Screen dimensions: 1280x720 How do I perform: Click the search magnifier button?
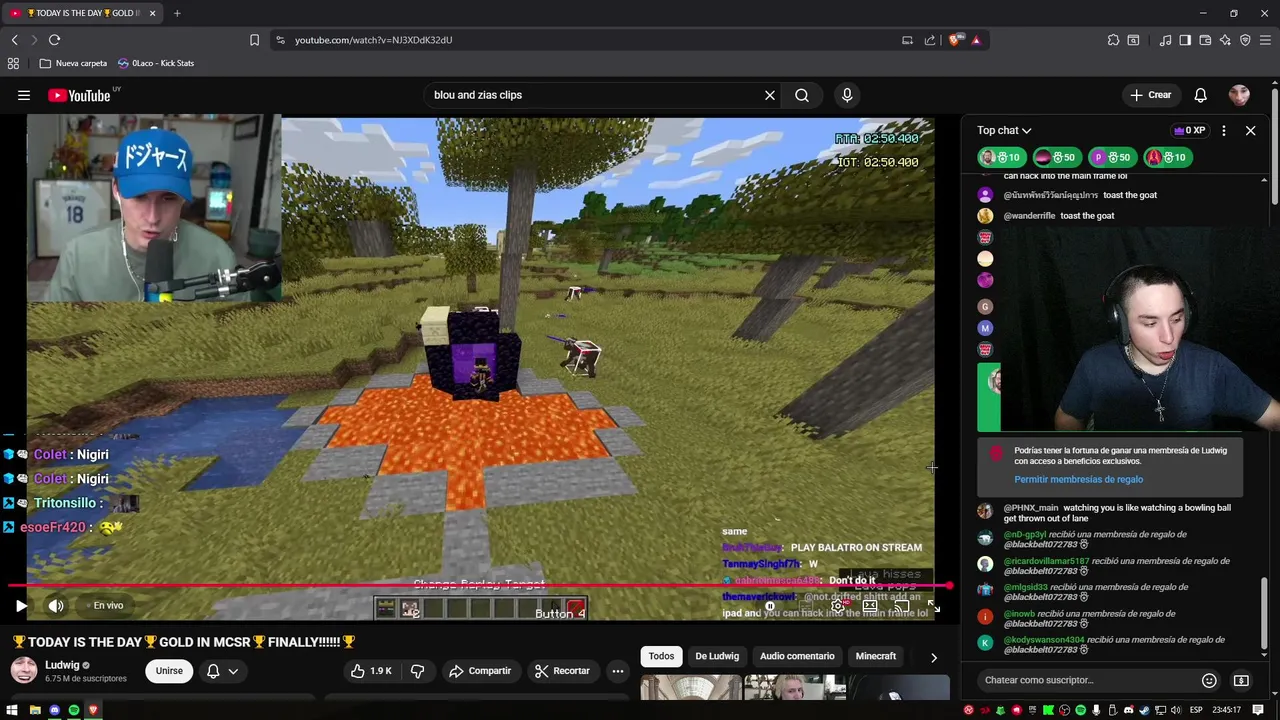pos(802,95)
